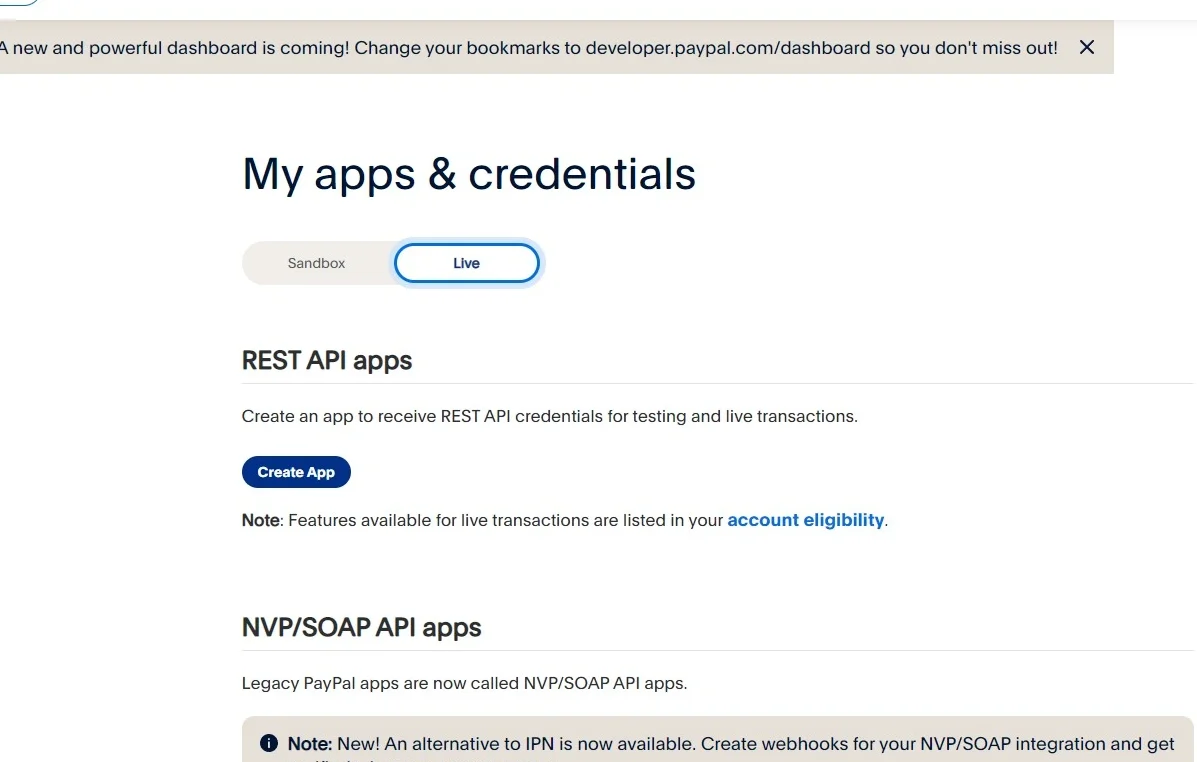
Task: Open the account eligibility link
Action: coord(805,520)
